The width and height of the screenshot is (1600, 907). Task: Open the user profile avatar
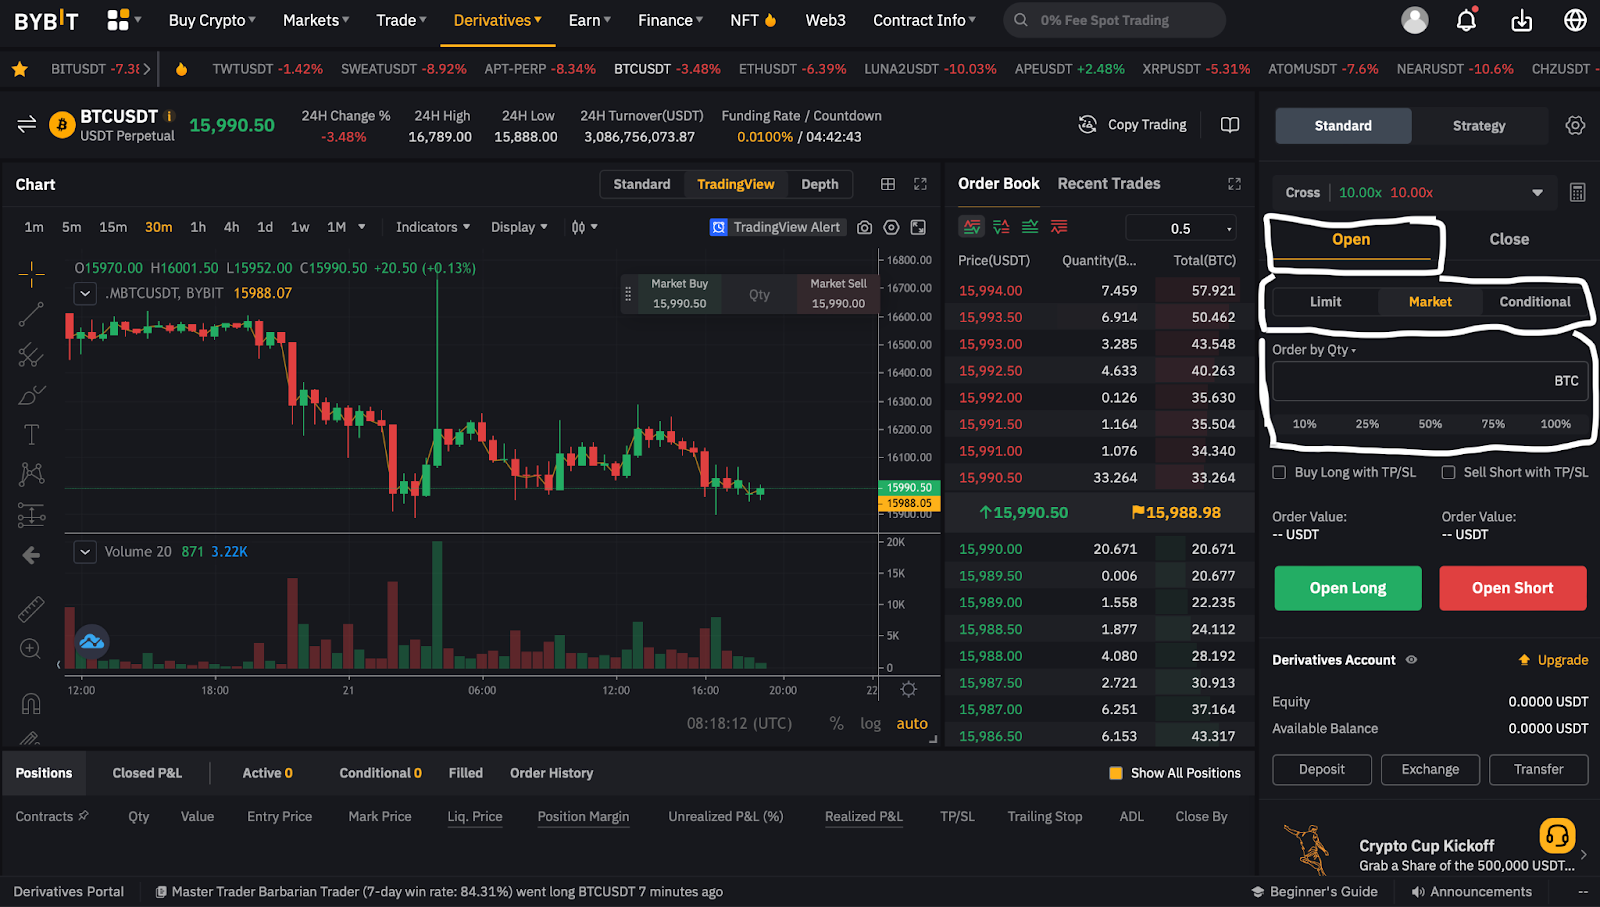(1415, 20)
